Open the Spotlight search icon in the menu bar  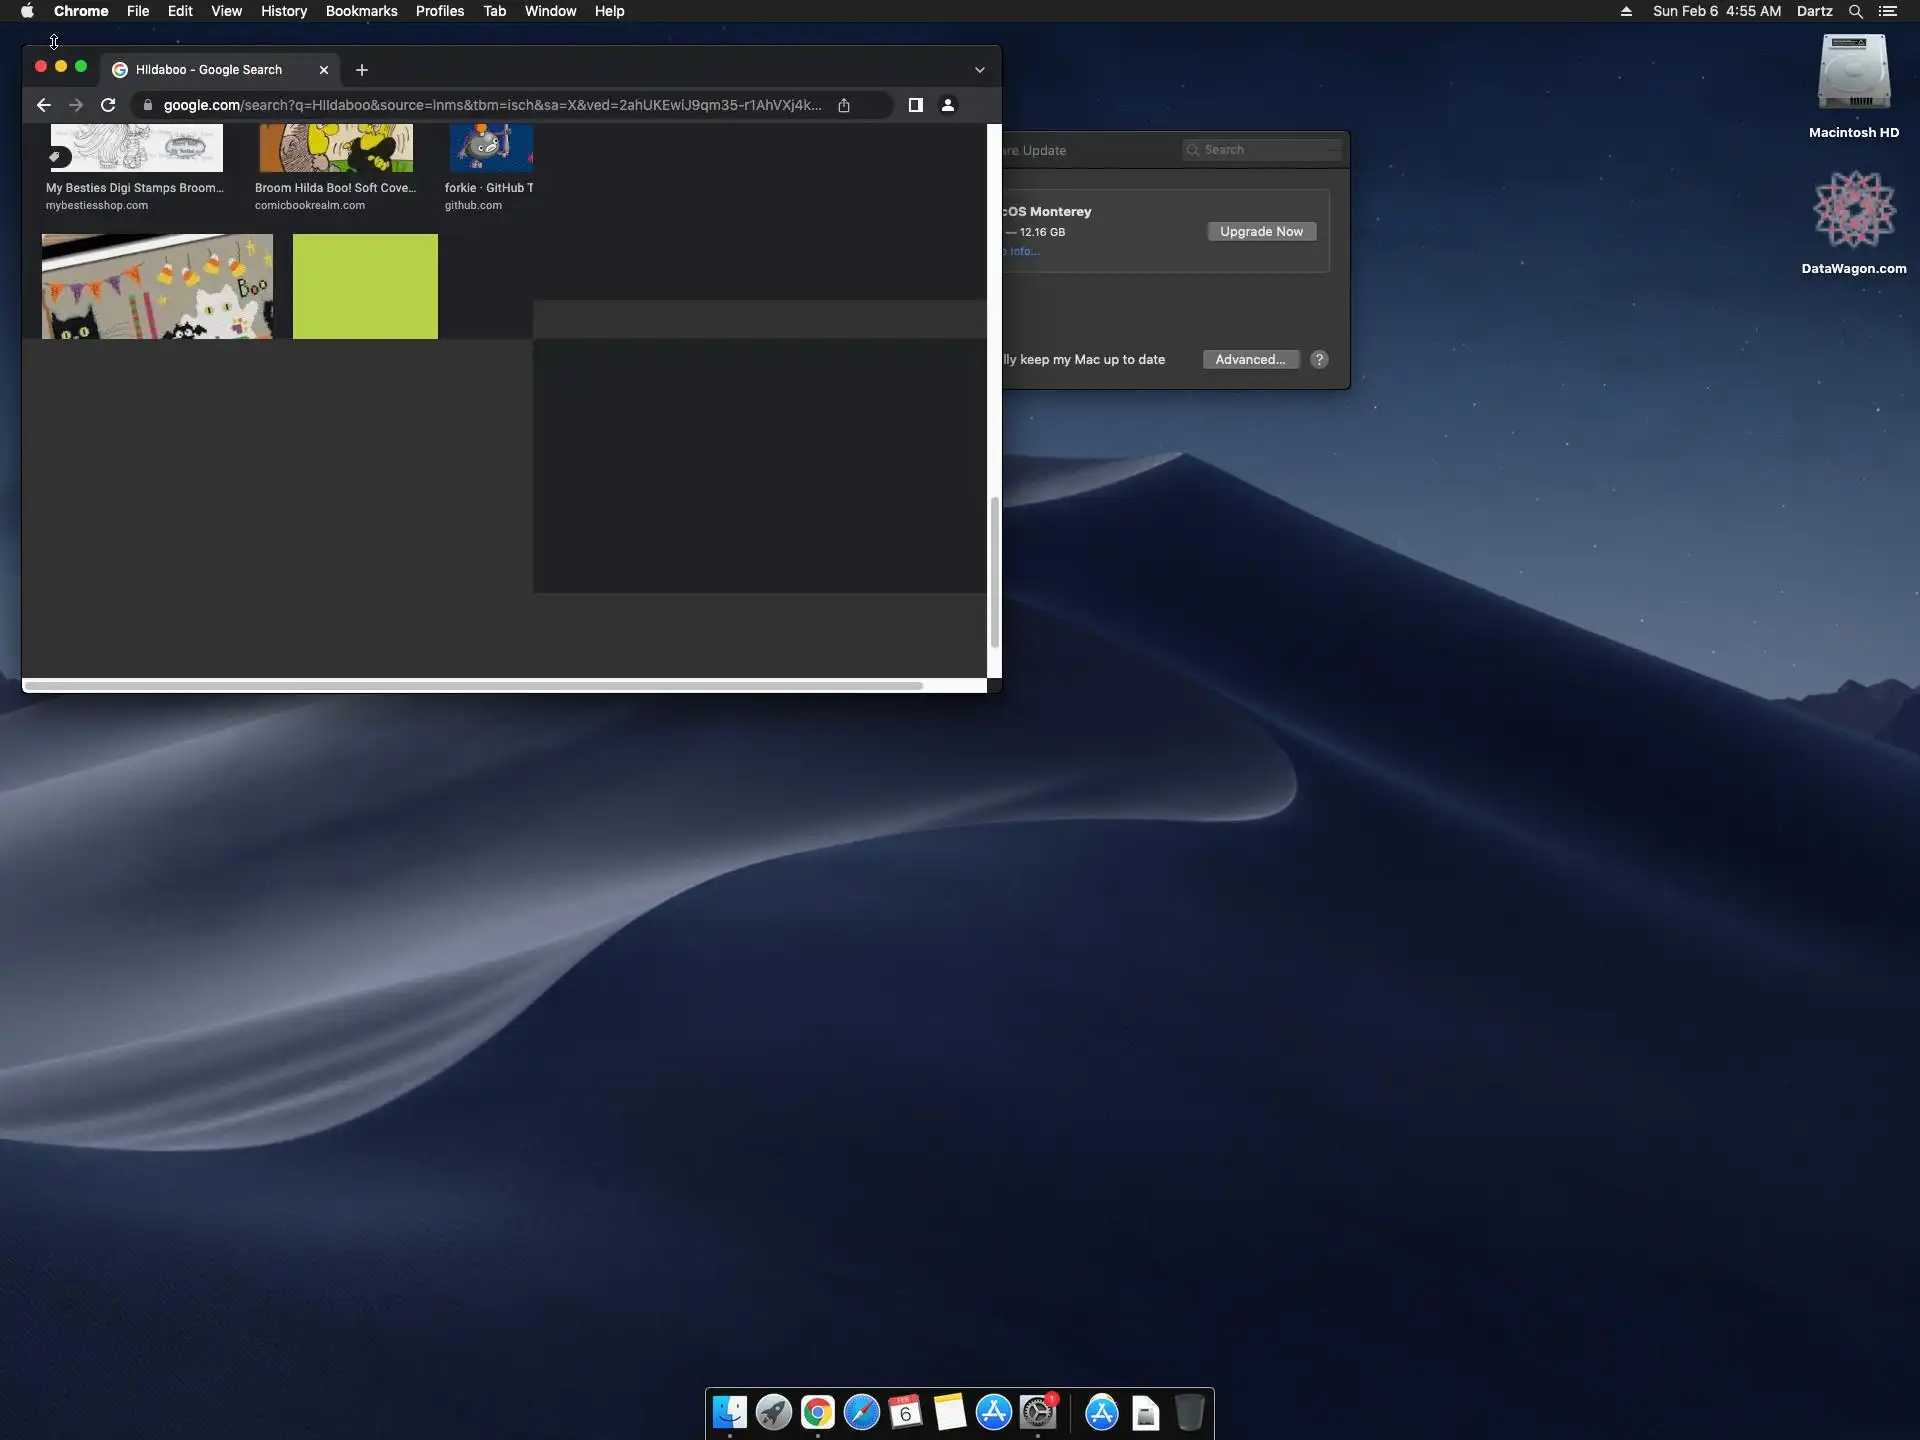pyautogui.click(x=1855, y=11)
